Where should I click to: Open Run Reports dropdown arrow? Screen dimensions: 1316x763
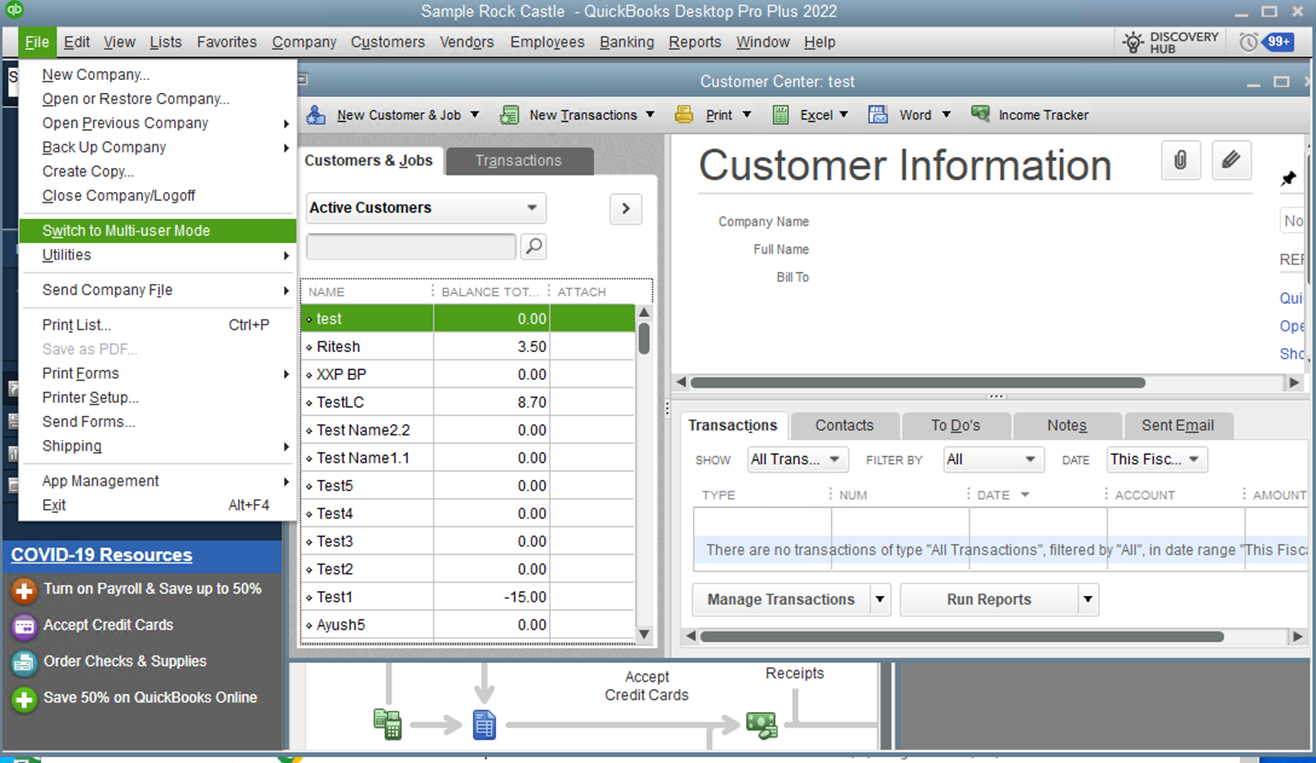(x=1089, y=600)
